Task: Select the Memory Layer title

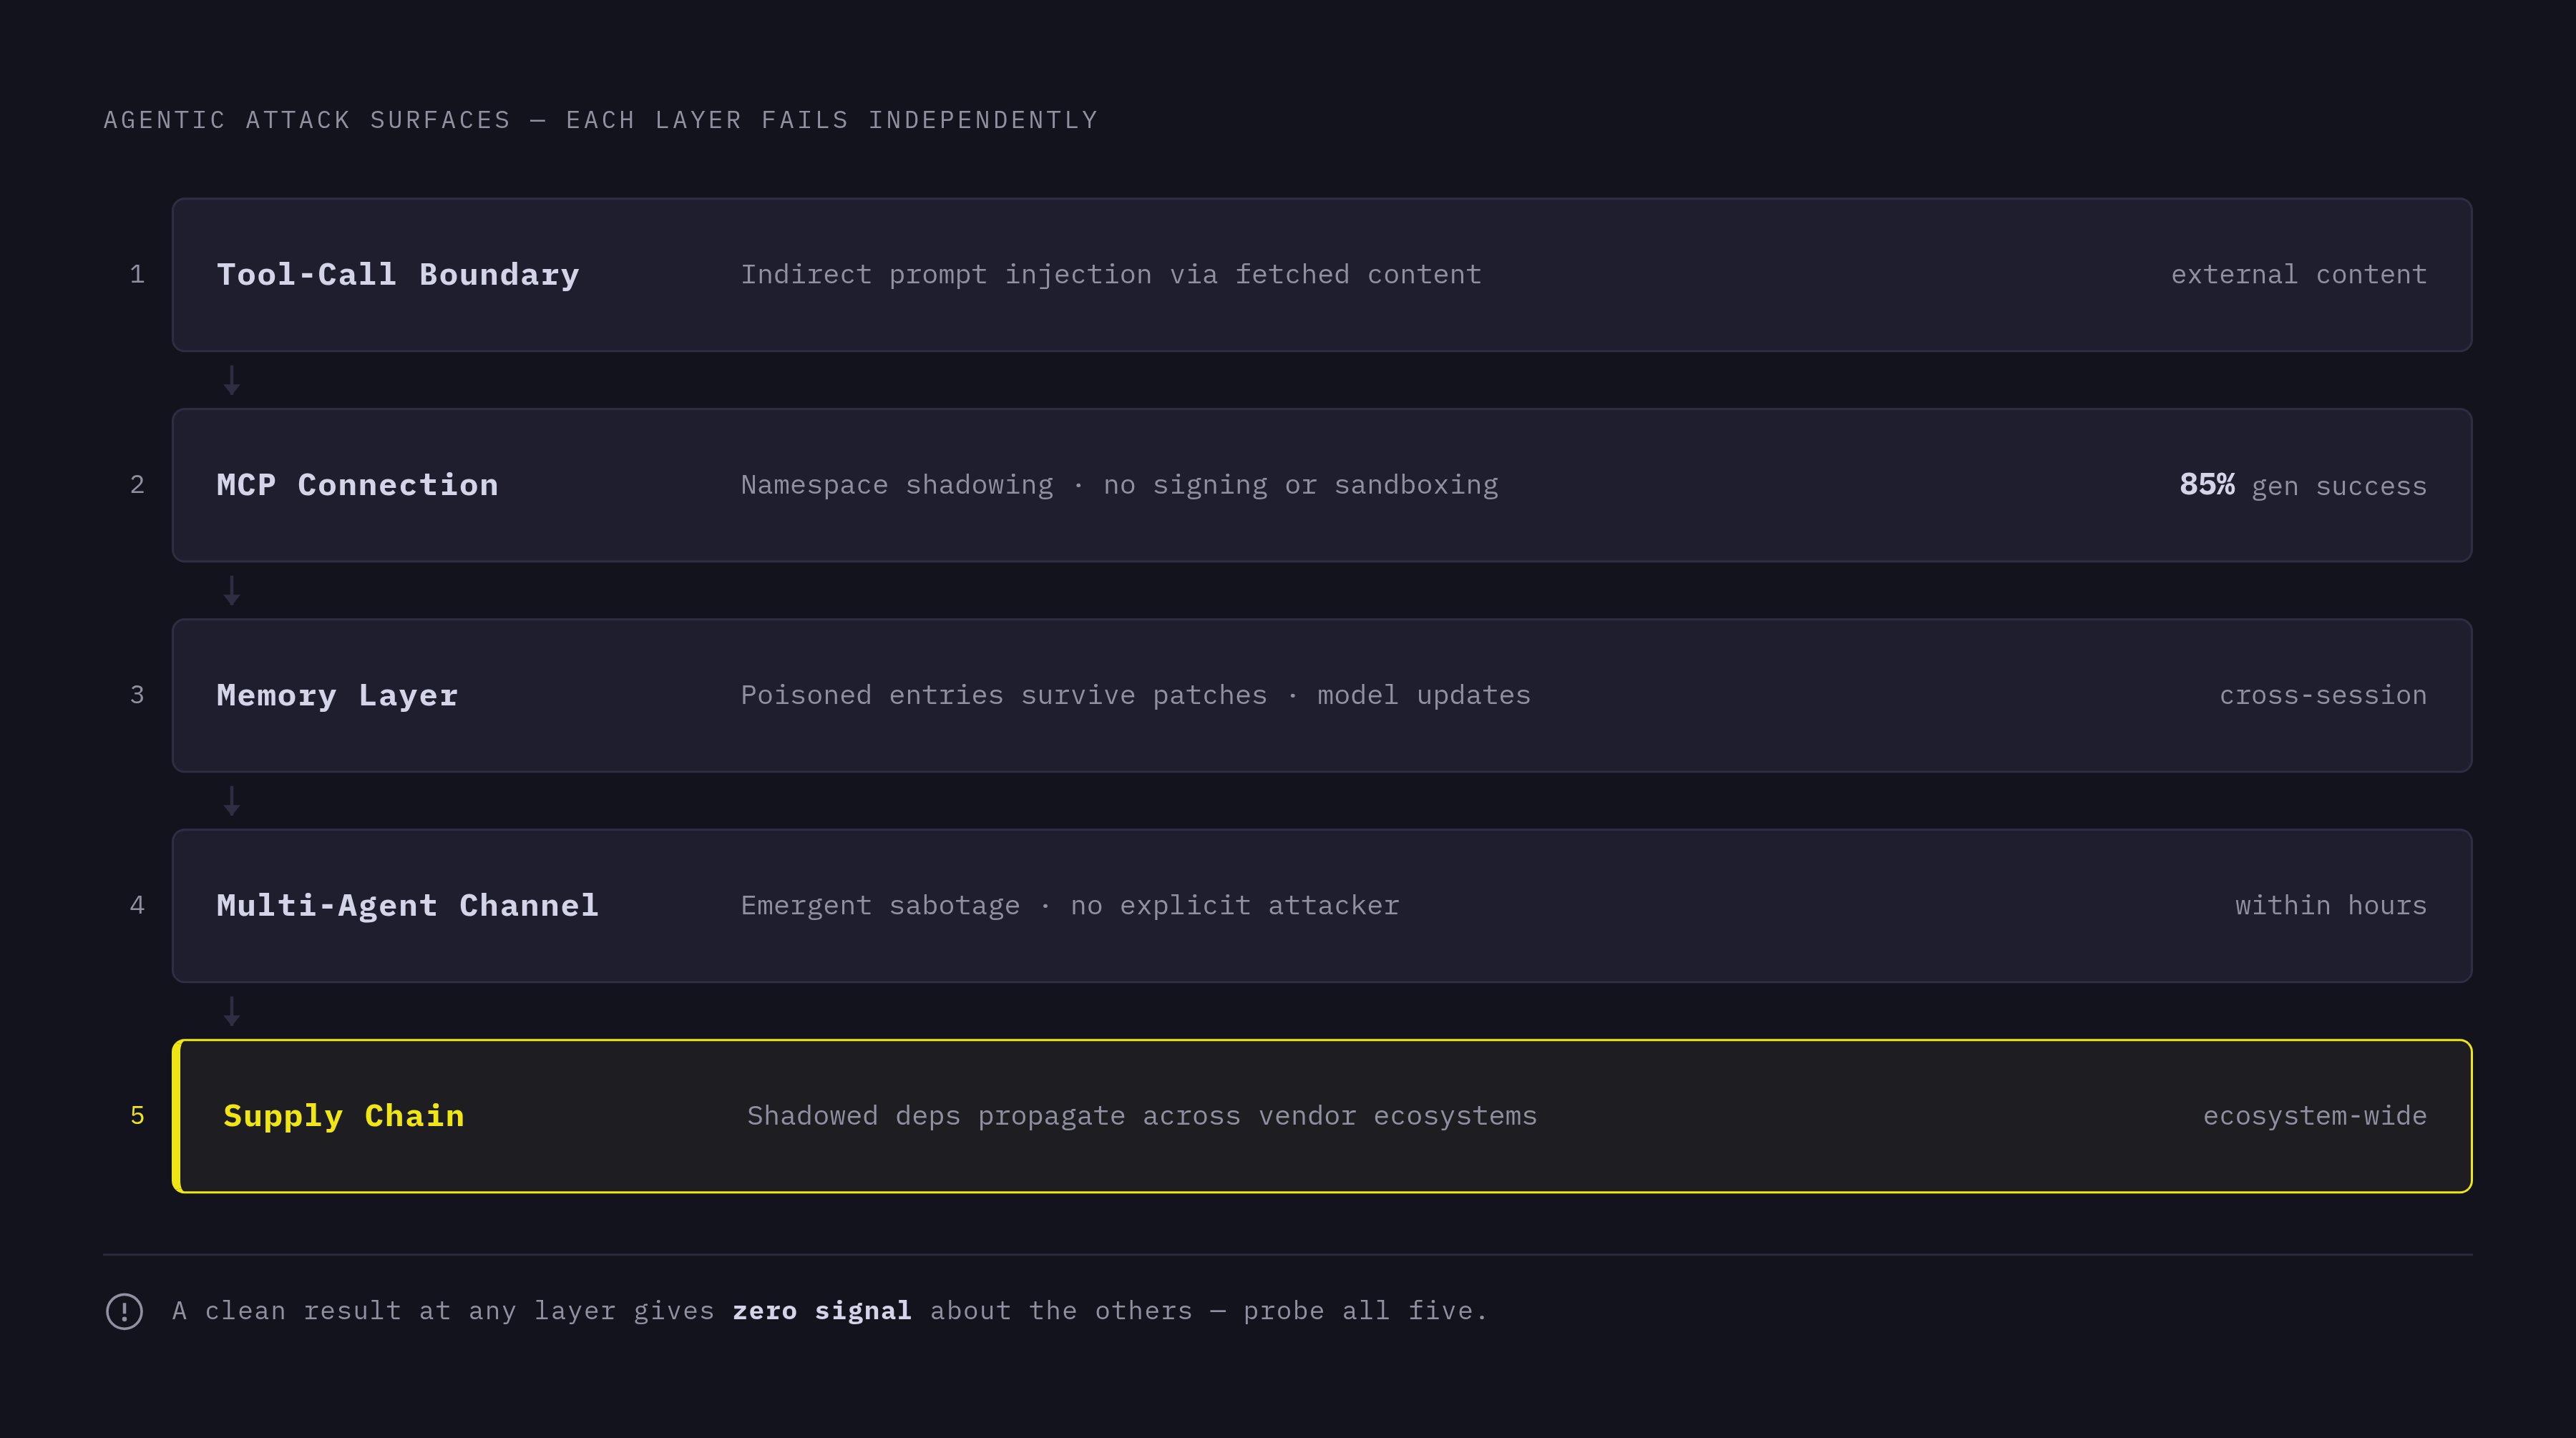Action: (337, 695)
